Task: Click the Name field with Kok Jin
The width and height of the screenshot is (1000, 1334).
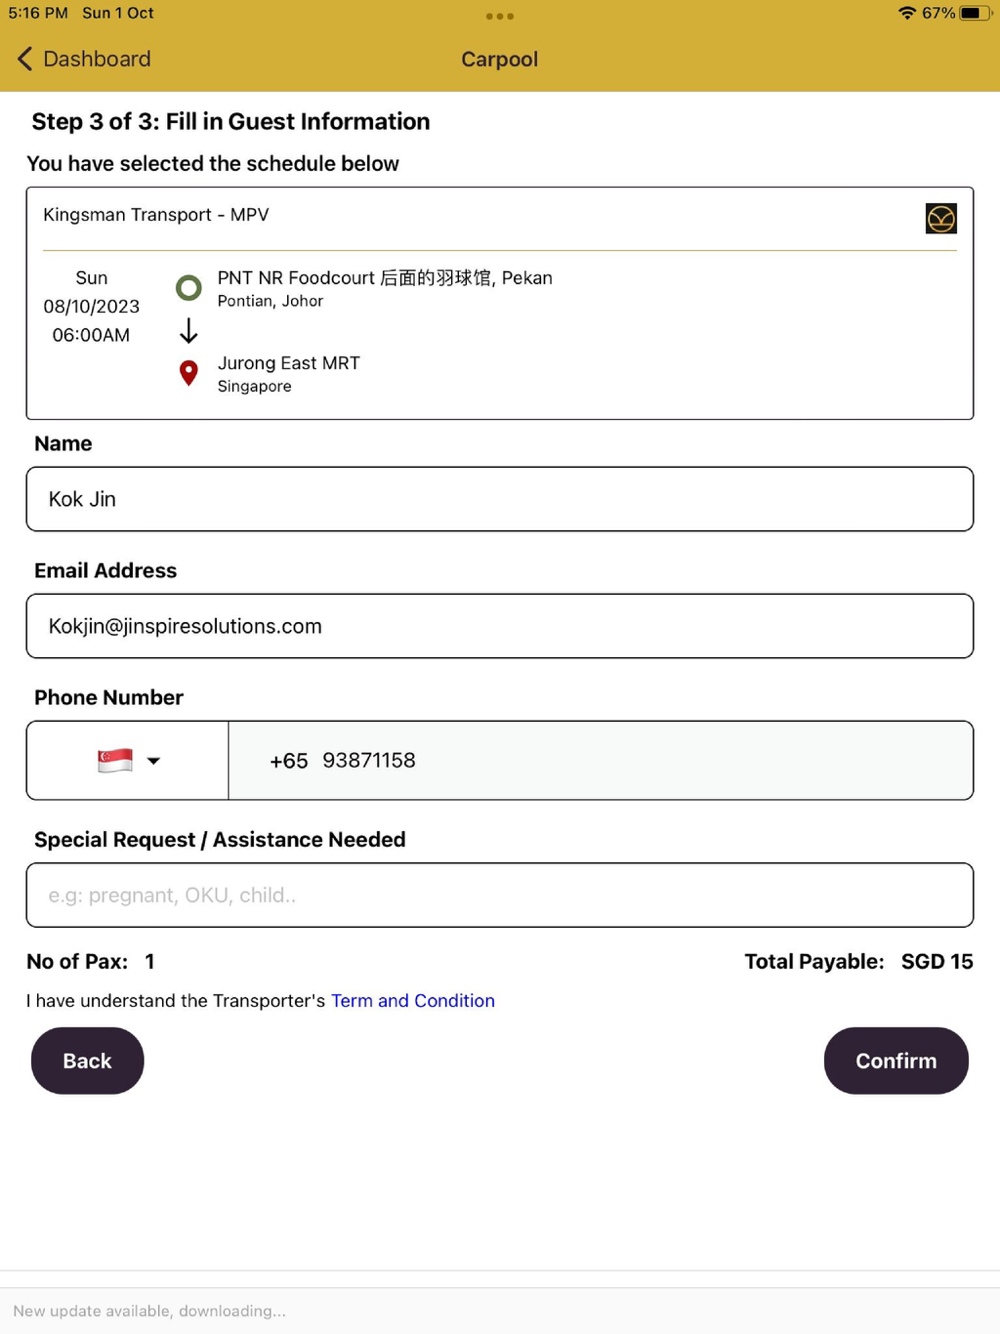Action: (x=499, y=499)
